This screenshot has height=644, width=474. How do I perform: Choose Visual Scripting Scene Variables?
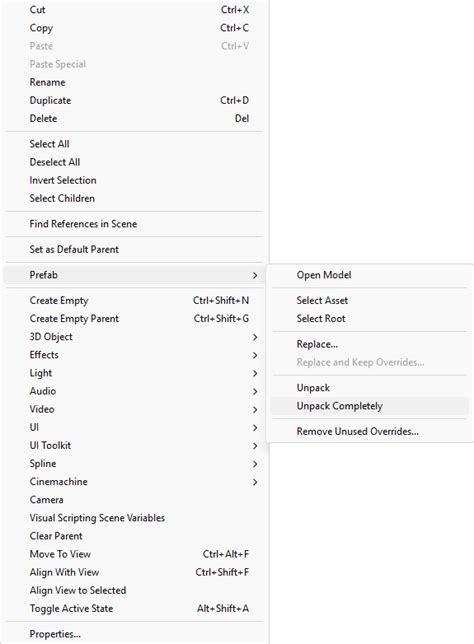[x=134, y=518]
